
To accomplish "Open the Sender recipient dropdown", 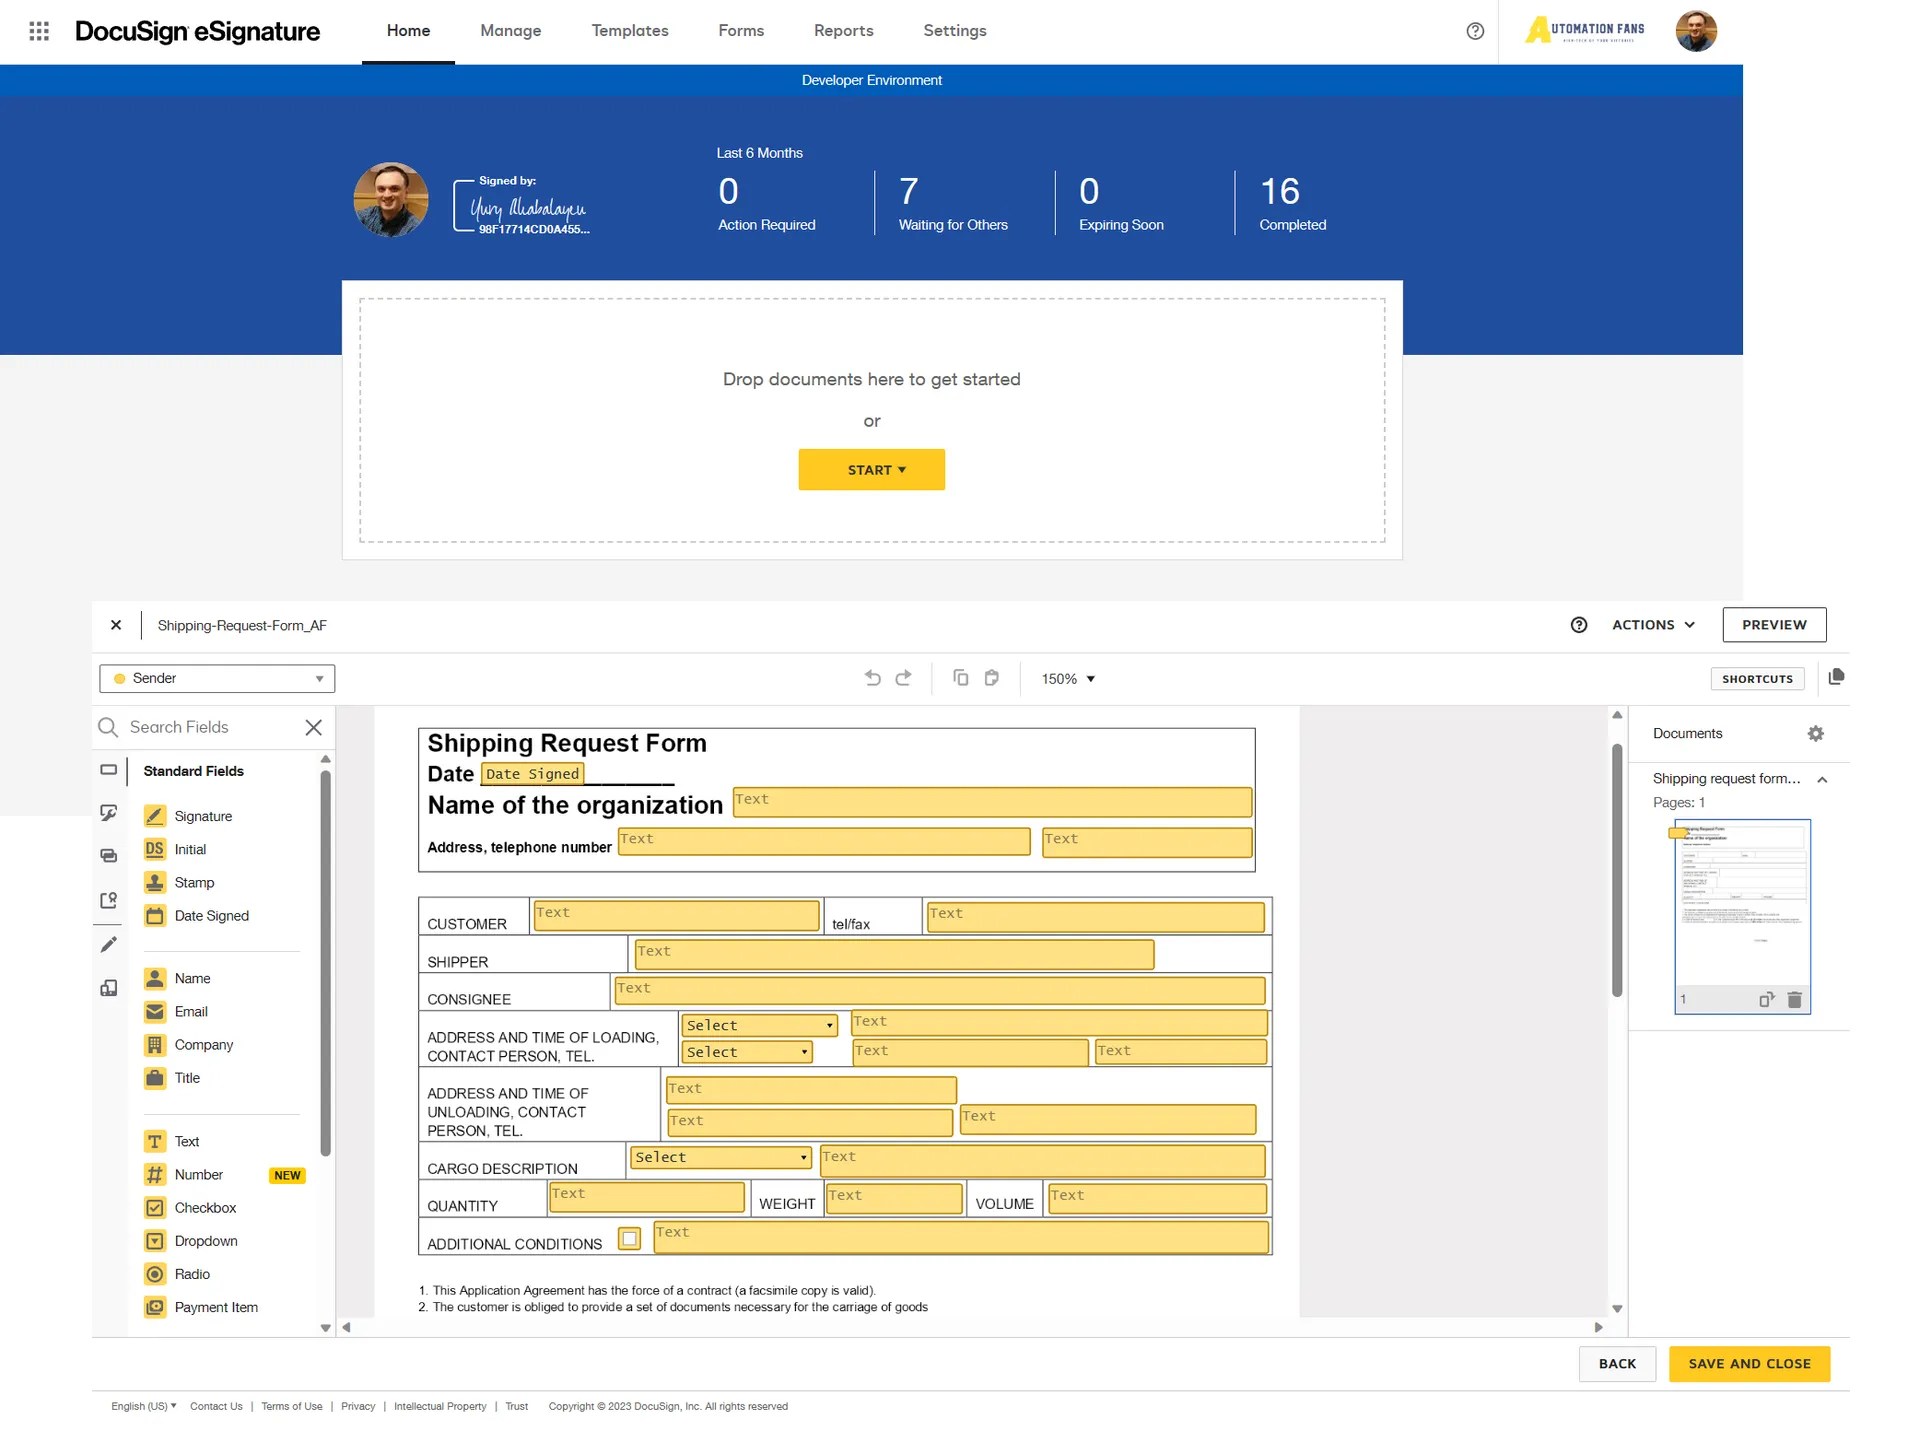I will pos(320,678).
